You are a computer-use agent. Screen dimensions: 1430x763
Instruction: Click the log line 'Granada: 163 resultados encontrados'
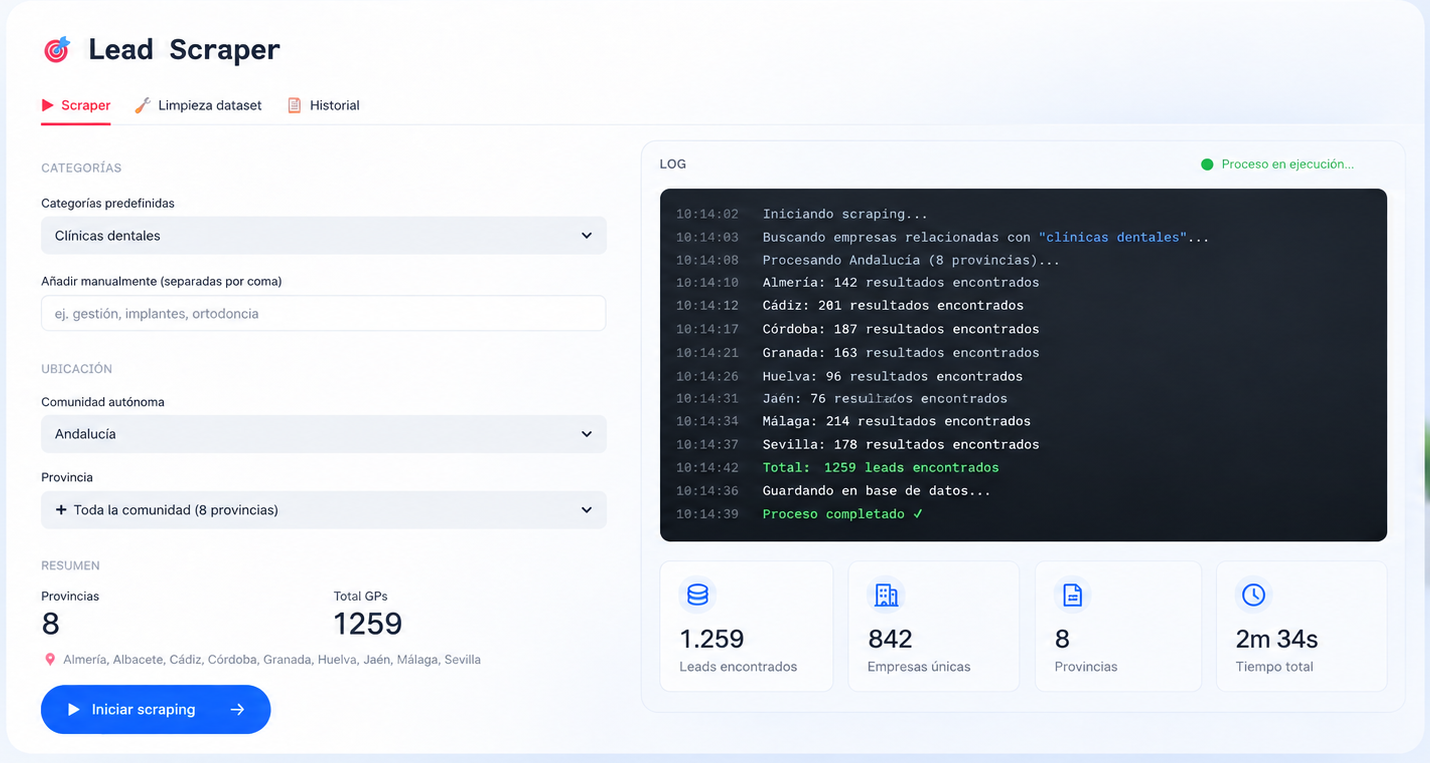click(x=900, y=353)
